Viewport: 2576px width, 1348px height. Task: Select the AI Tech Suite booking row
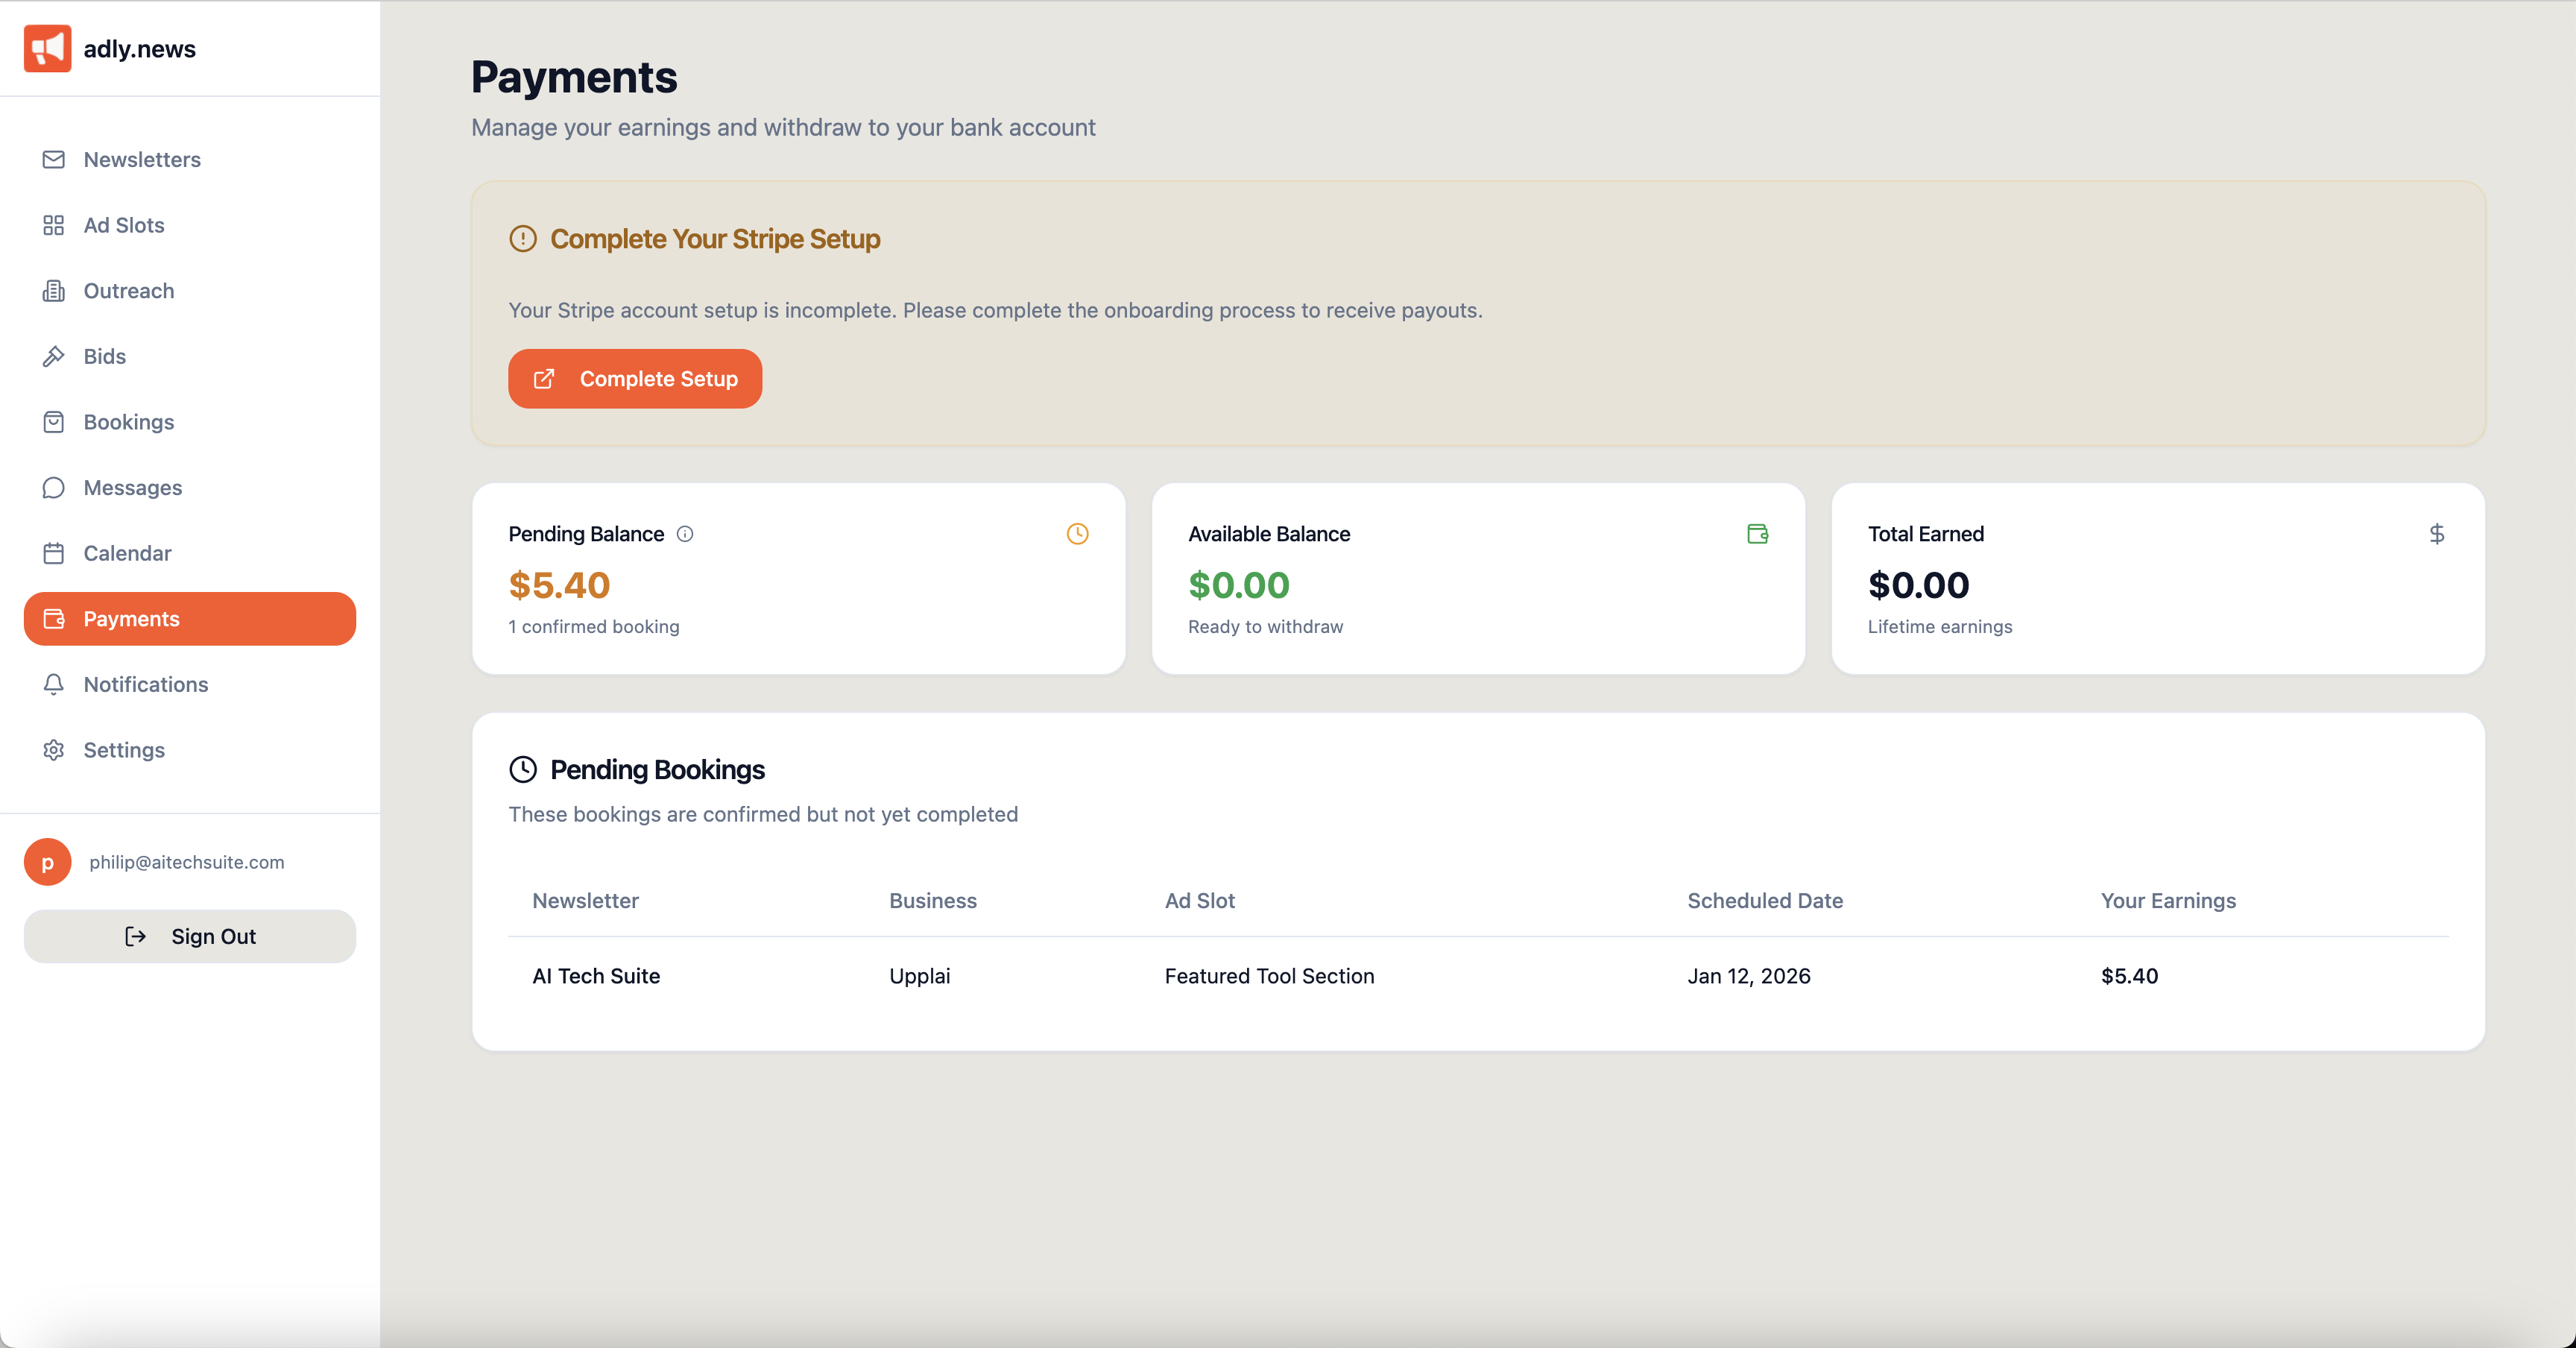click(596, 976)
